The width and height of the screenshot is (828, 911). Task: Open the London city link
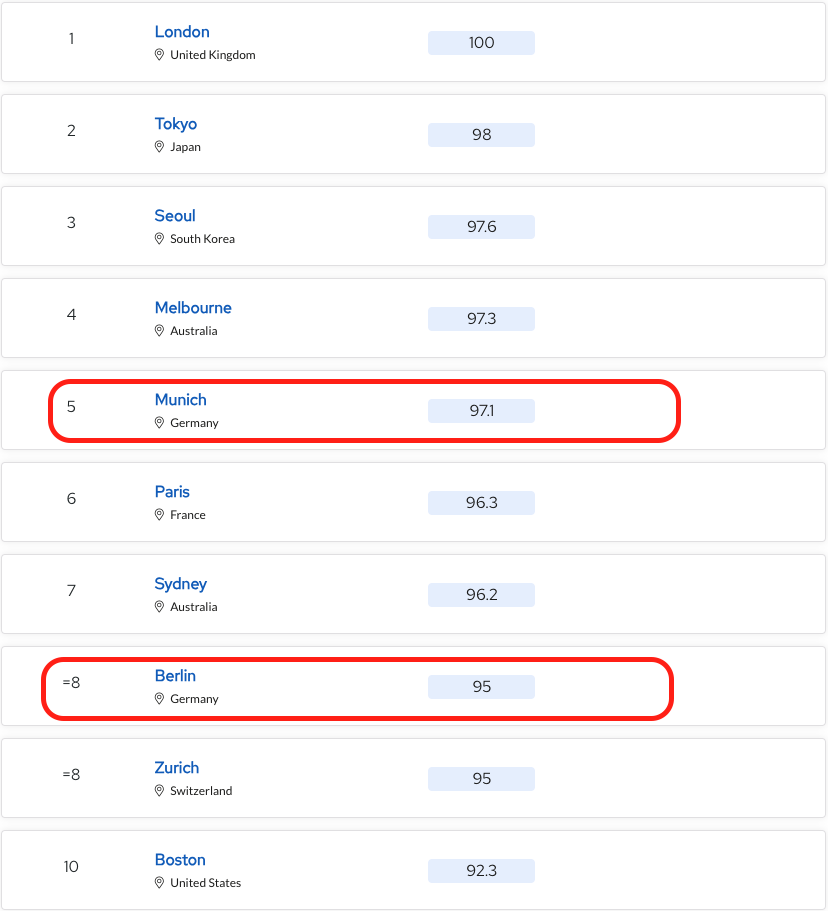(182, 32)
